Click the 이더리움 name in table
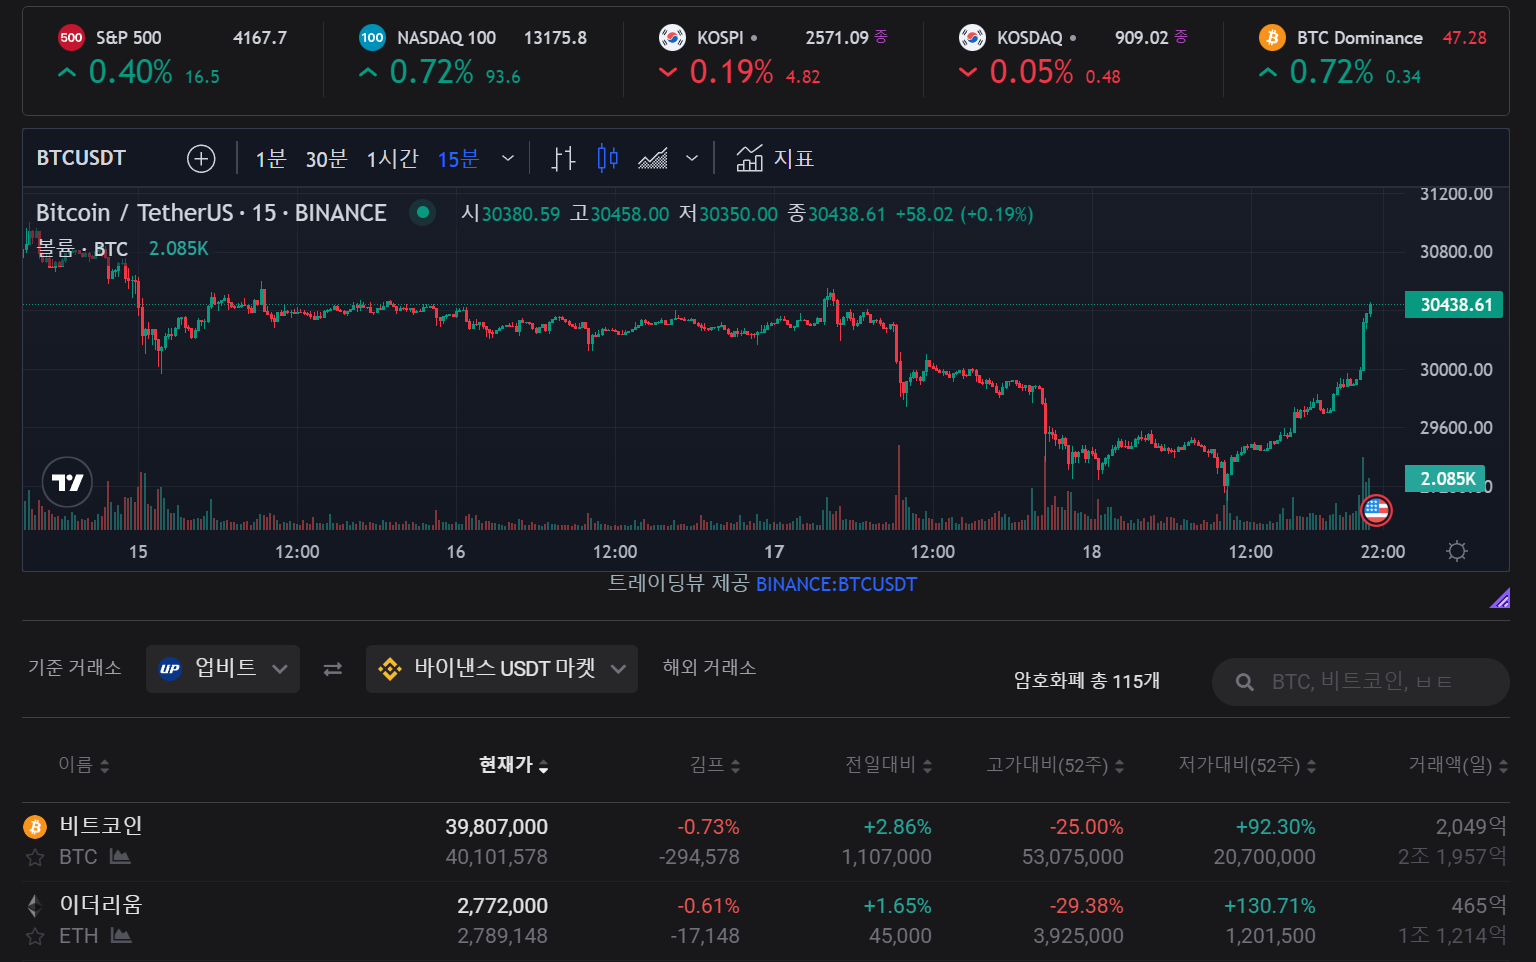1536x962 pixels. pyautogui.click(x=101, y=905)
